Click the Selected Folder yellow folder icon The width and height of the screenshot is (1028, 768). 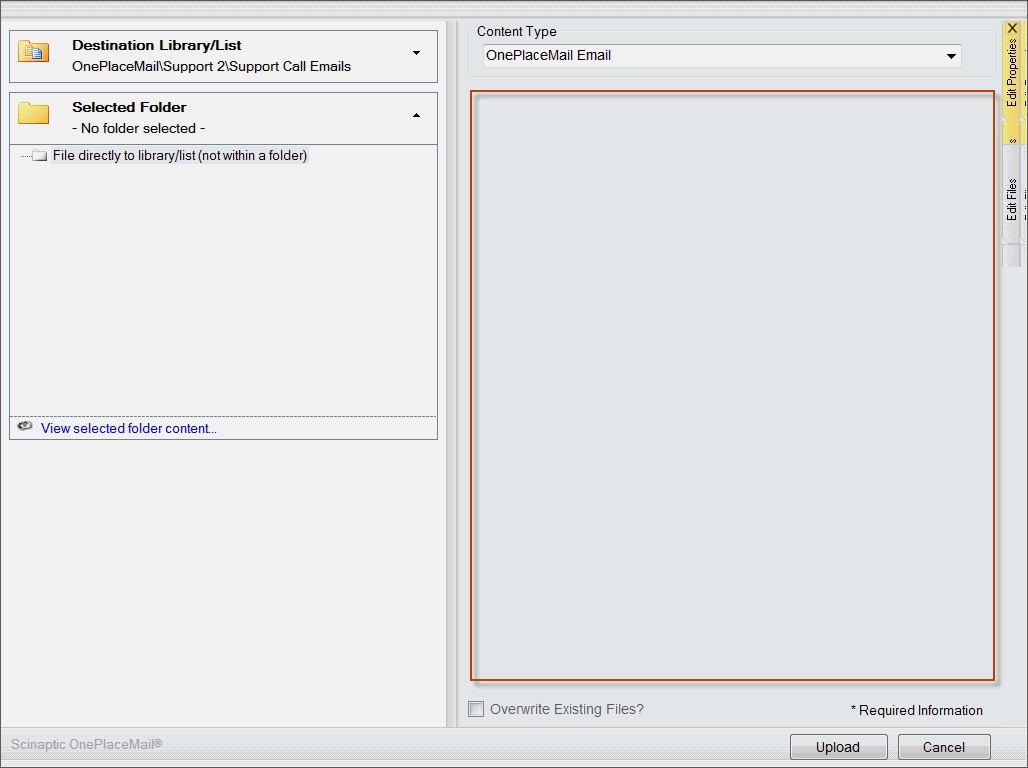coord(33,113)
